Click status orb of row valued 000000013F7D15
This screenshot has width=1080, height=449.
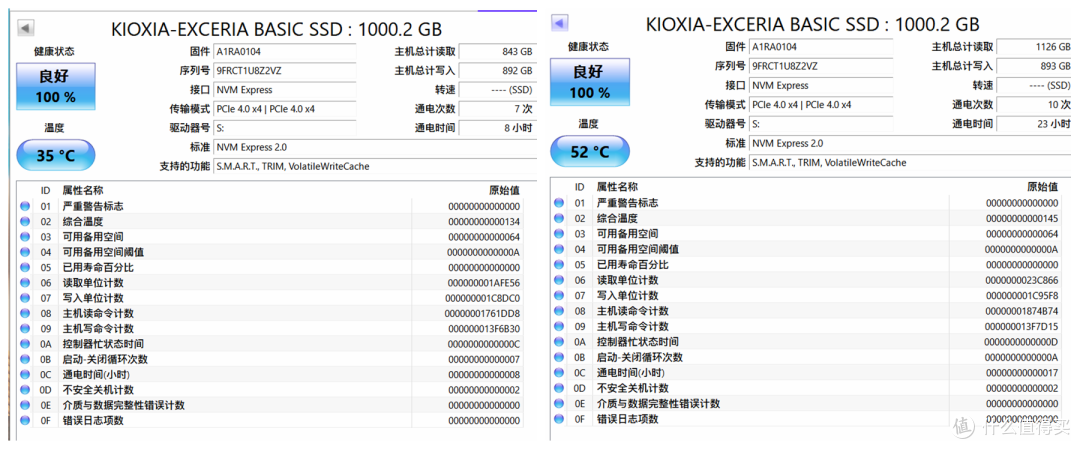coord(559,326)
